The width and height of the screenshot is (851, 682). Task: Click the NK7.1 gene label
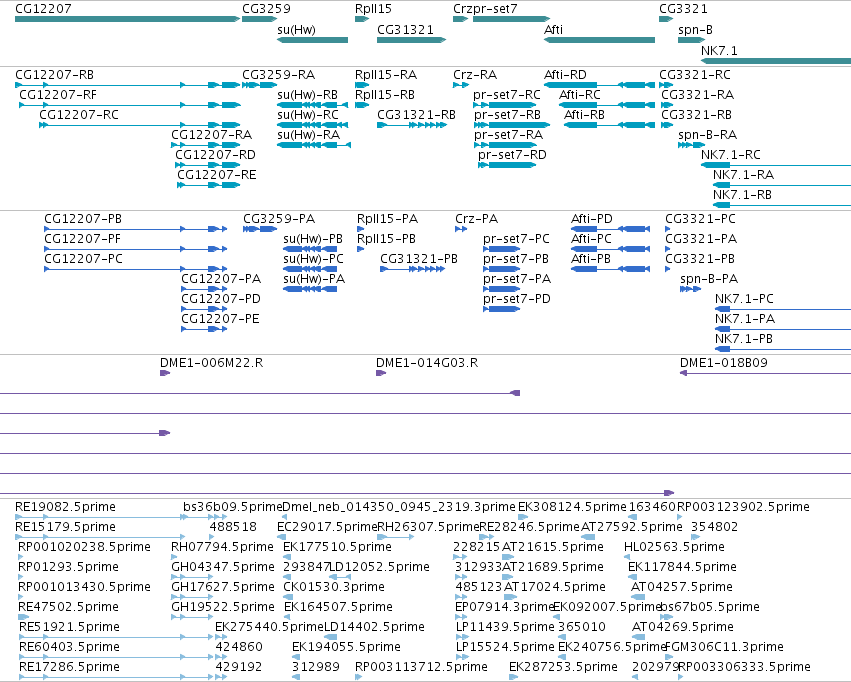[719, 50]
